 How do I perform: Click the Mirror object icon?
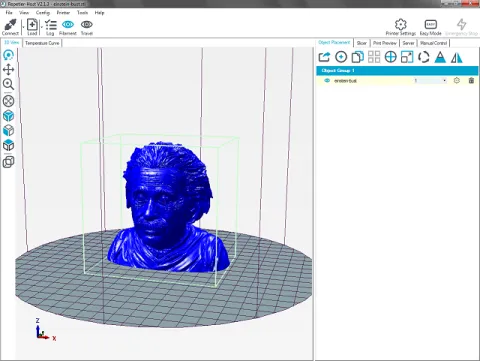457,57
